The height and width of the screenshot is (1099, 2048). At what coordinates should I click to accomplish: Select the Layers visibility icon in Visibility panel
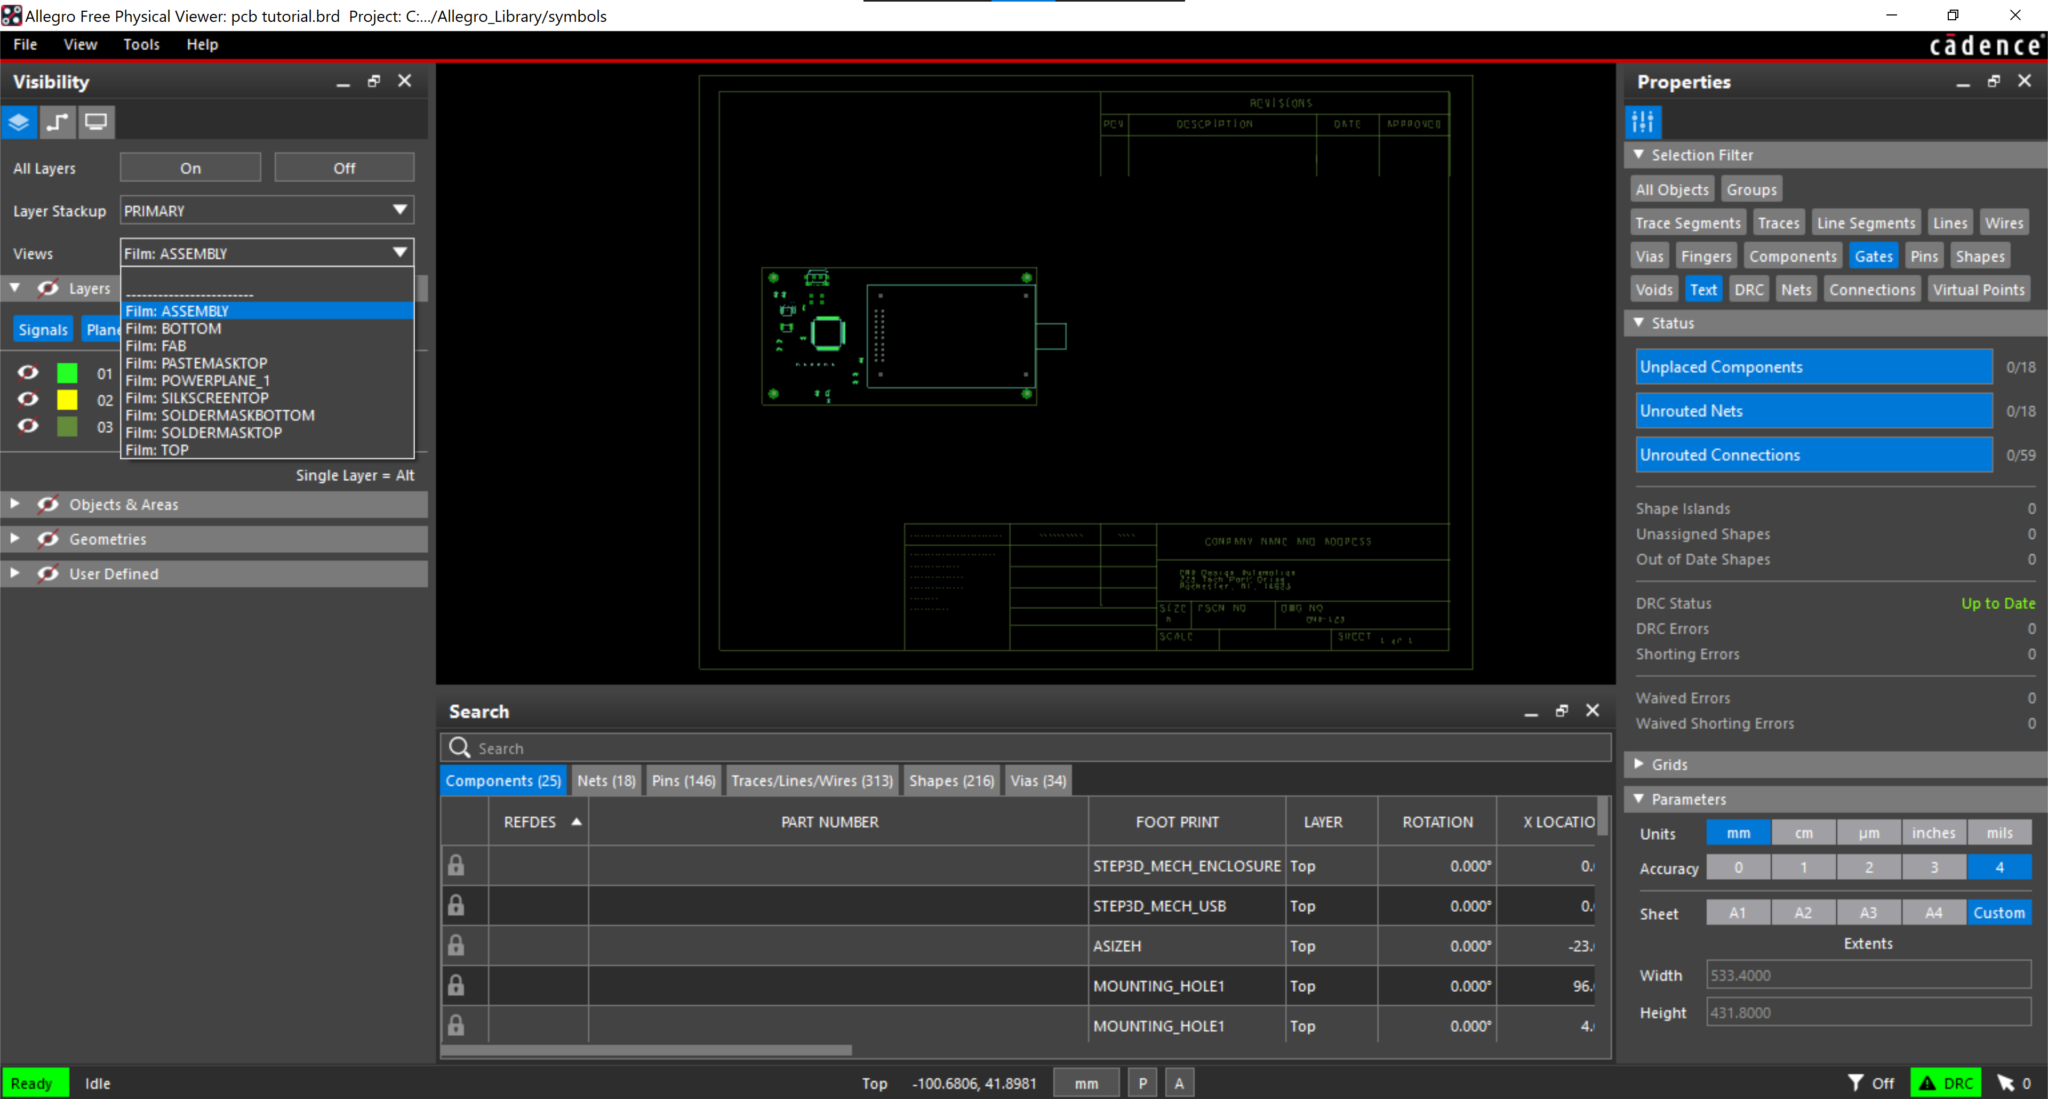(x=19, y=122)
